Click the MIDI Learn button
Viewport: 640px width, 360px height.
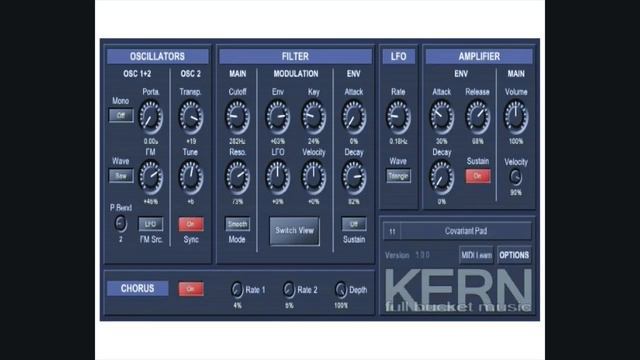pos(476,256)
